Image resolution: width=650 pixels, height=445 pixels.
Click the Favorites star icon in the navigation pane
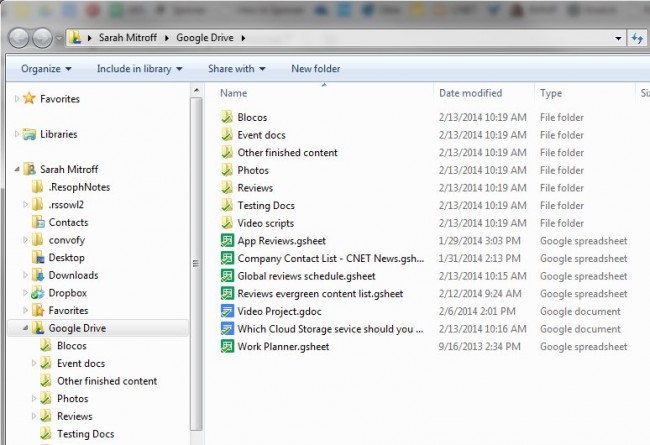coord(29,98)
